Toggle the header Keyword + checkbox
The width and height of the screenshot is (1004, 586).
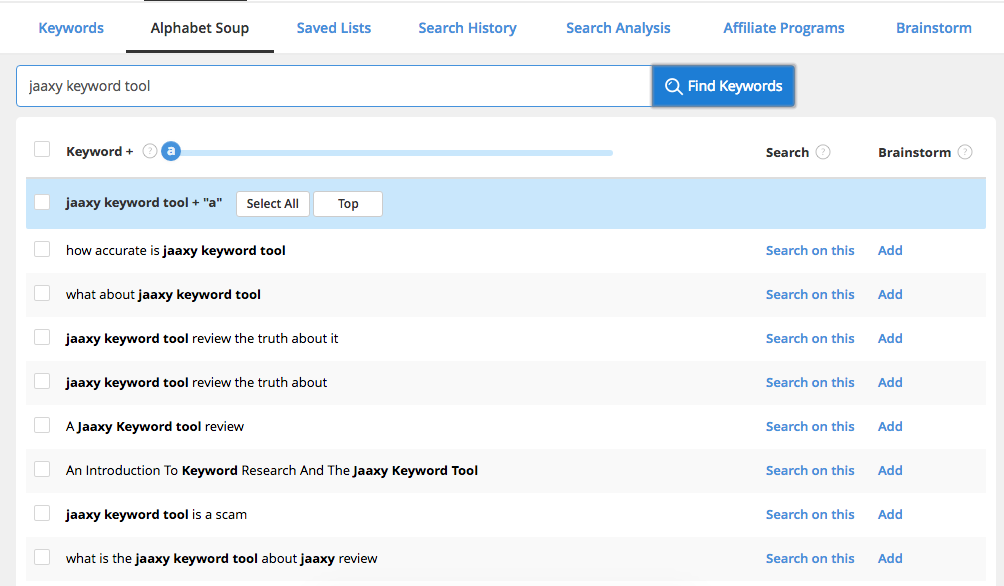coord(42,149)
